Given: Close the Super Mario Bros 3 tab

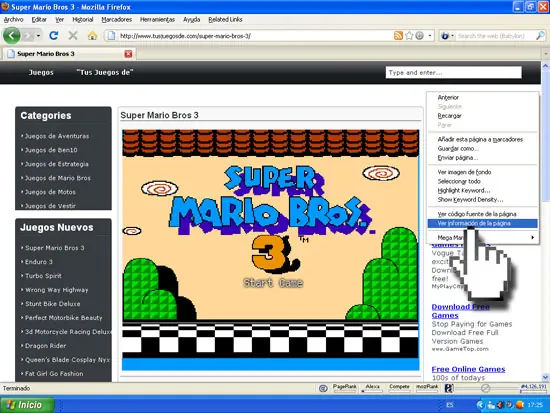Looking at the screenshot, I should (x=128, y=54).
